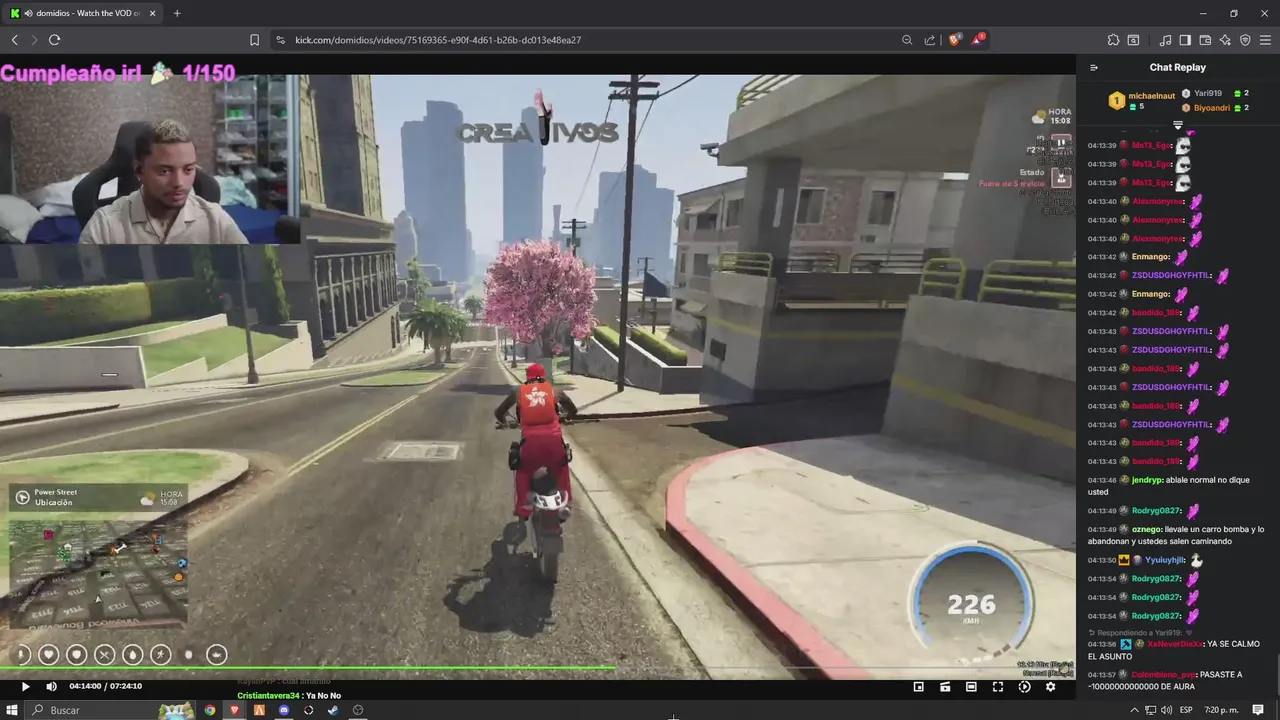Open Discord from the taskbar
The width and height of the screenshot is (1280, 720).
tap(284, 710)
